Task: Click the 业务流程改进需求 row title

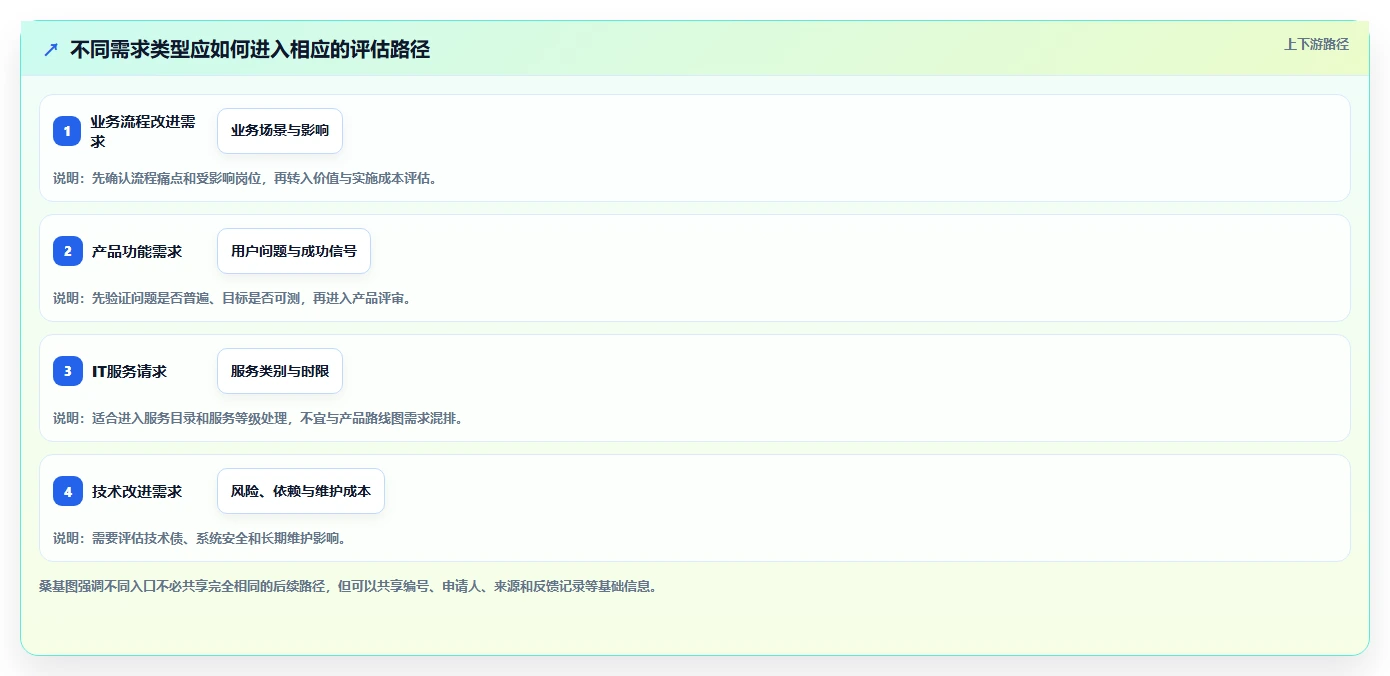Action: pyautogui.click(x=143, y=131)
